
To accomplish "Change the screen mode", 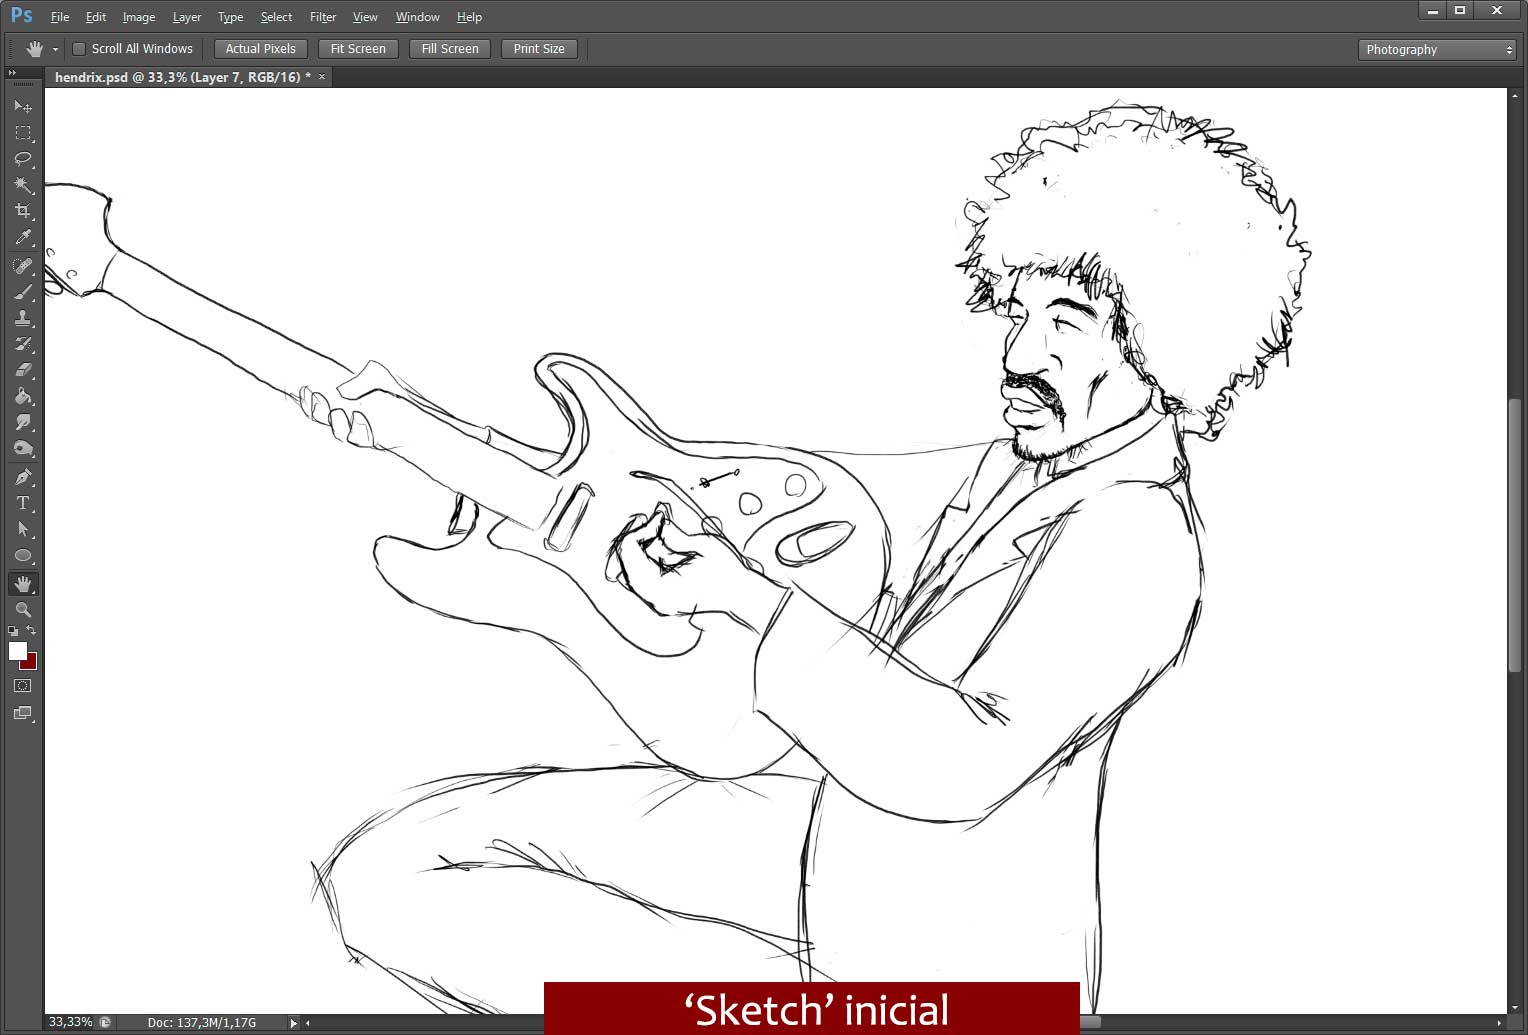I will pyautogui.click(x=23, y=714).
